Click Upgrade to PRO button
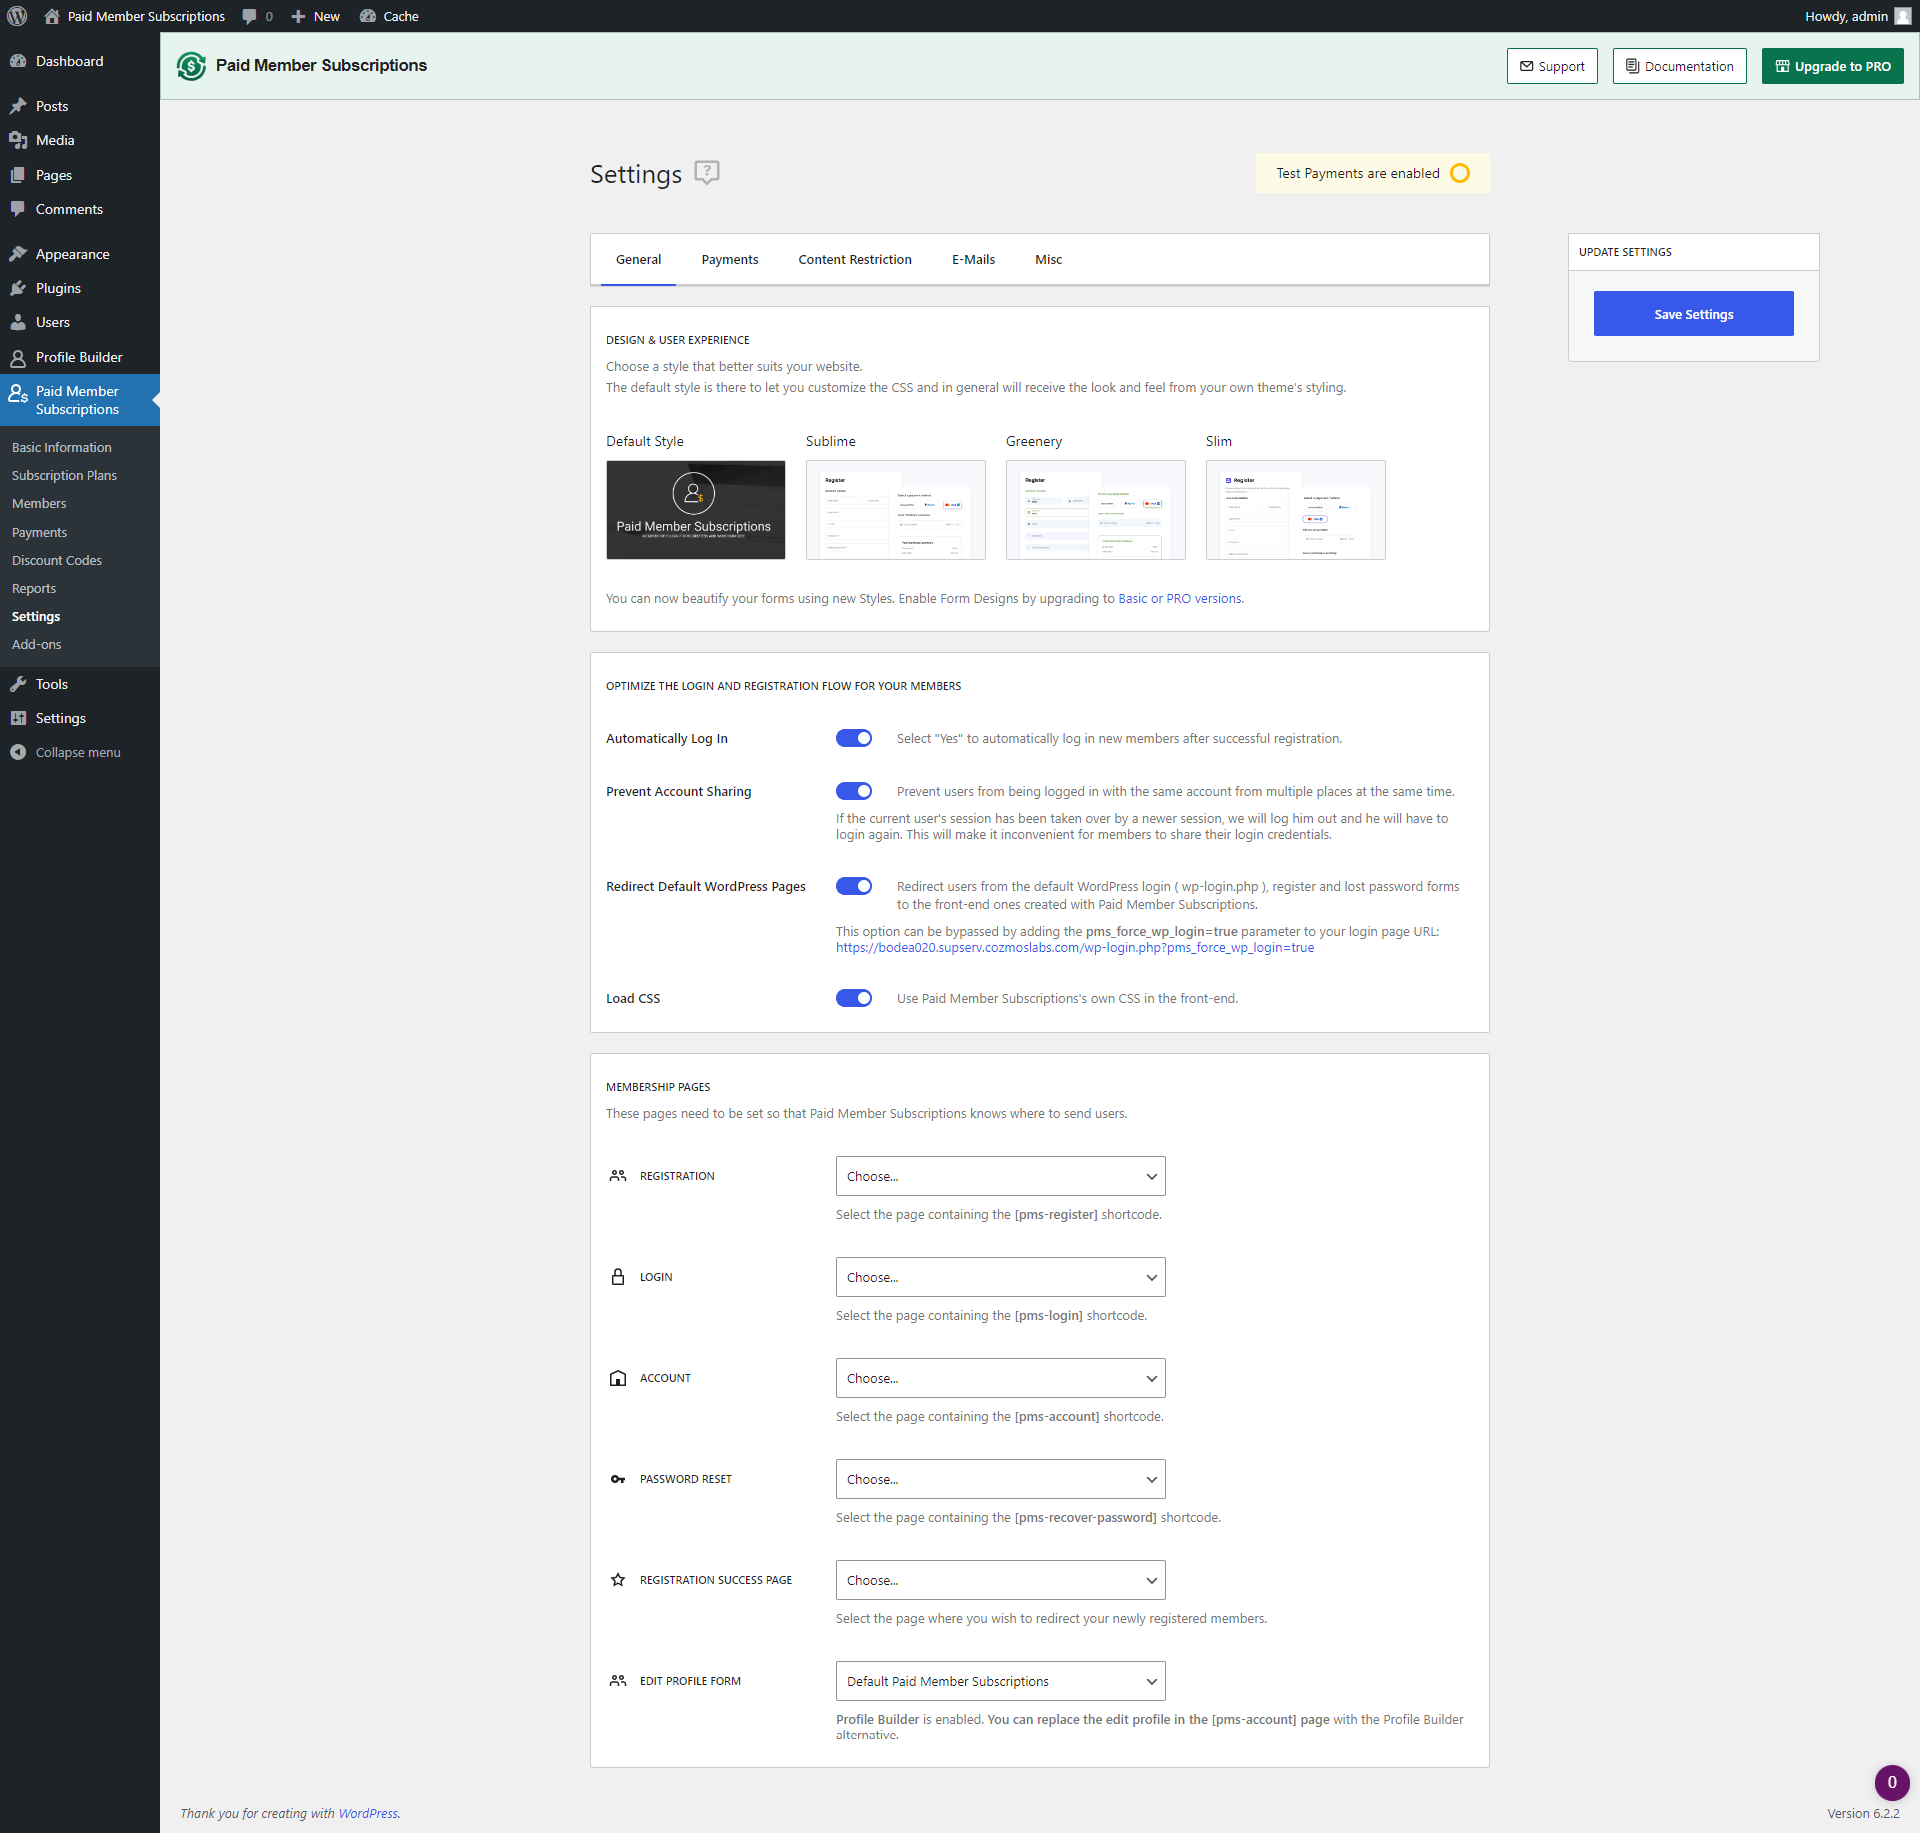This screenshot has width=1920, height=1835. [x=1832, y=66]
